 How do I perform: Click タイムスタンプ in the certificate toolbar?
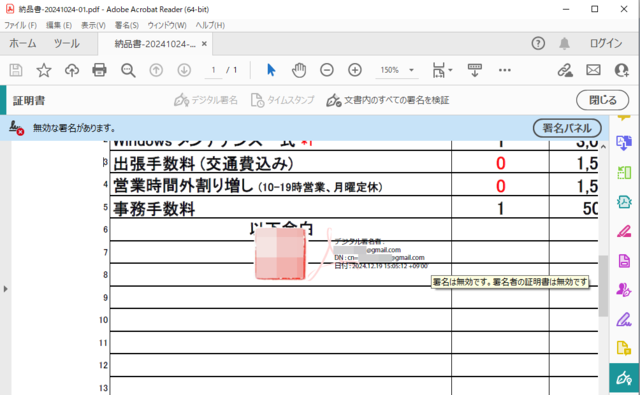tap(282, 100)
